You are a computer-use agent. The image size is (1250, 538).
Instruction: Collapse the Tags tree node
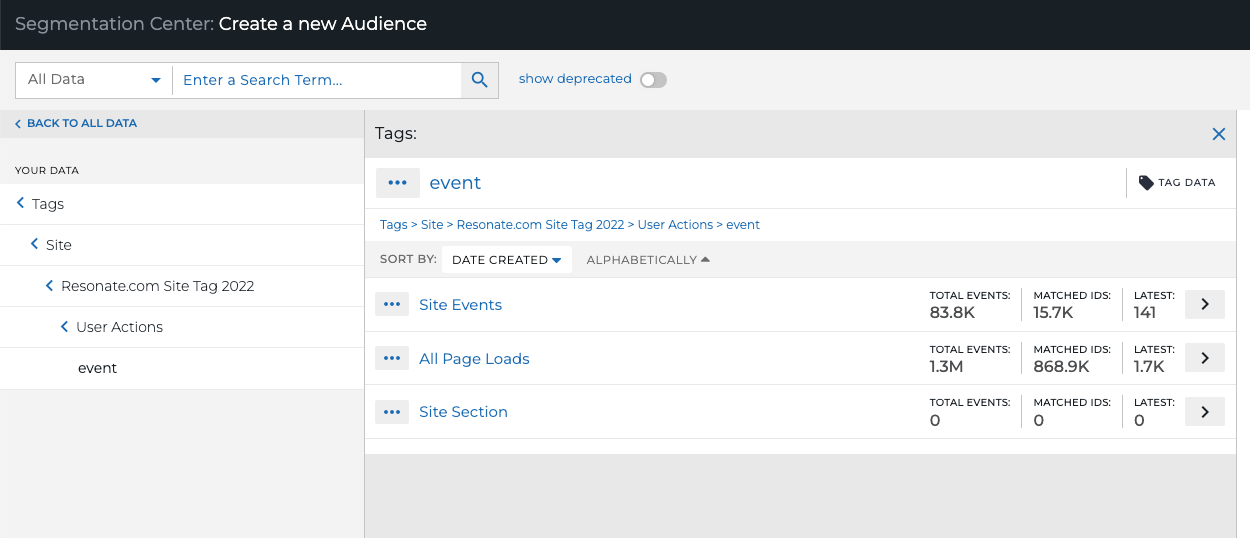point(21,203)
